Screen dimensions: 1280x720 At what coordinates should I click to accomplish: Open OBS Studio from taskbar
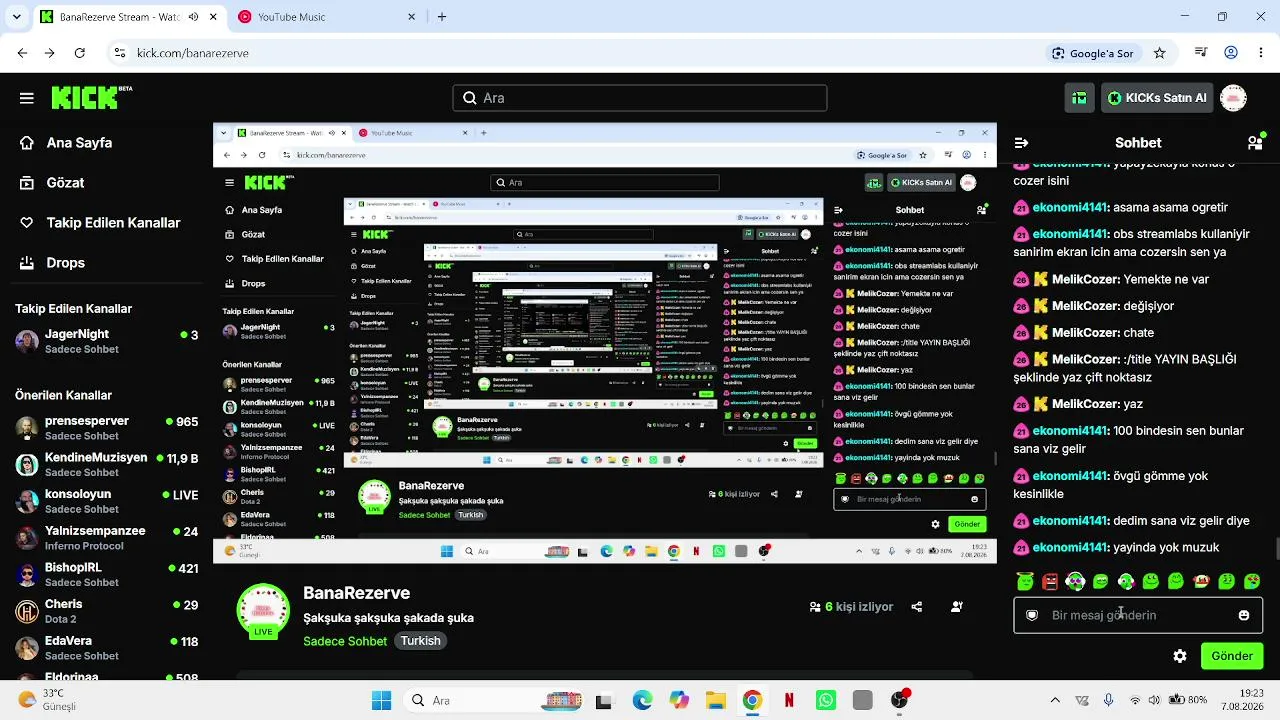tap(900, 700)
